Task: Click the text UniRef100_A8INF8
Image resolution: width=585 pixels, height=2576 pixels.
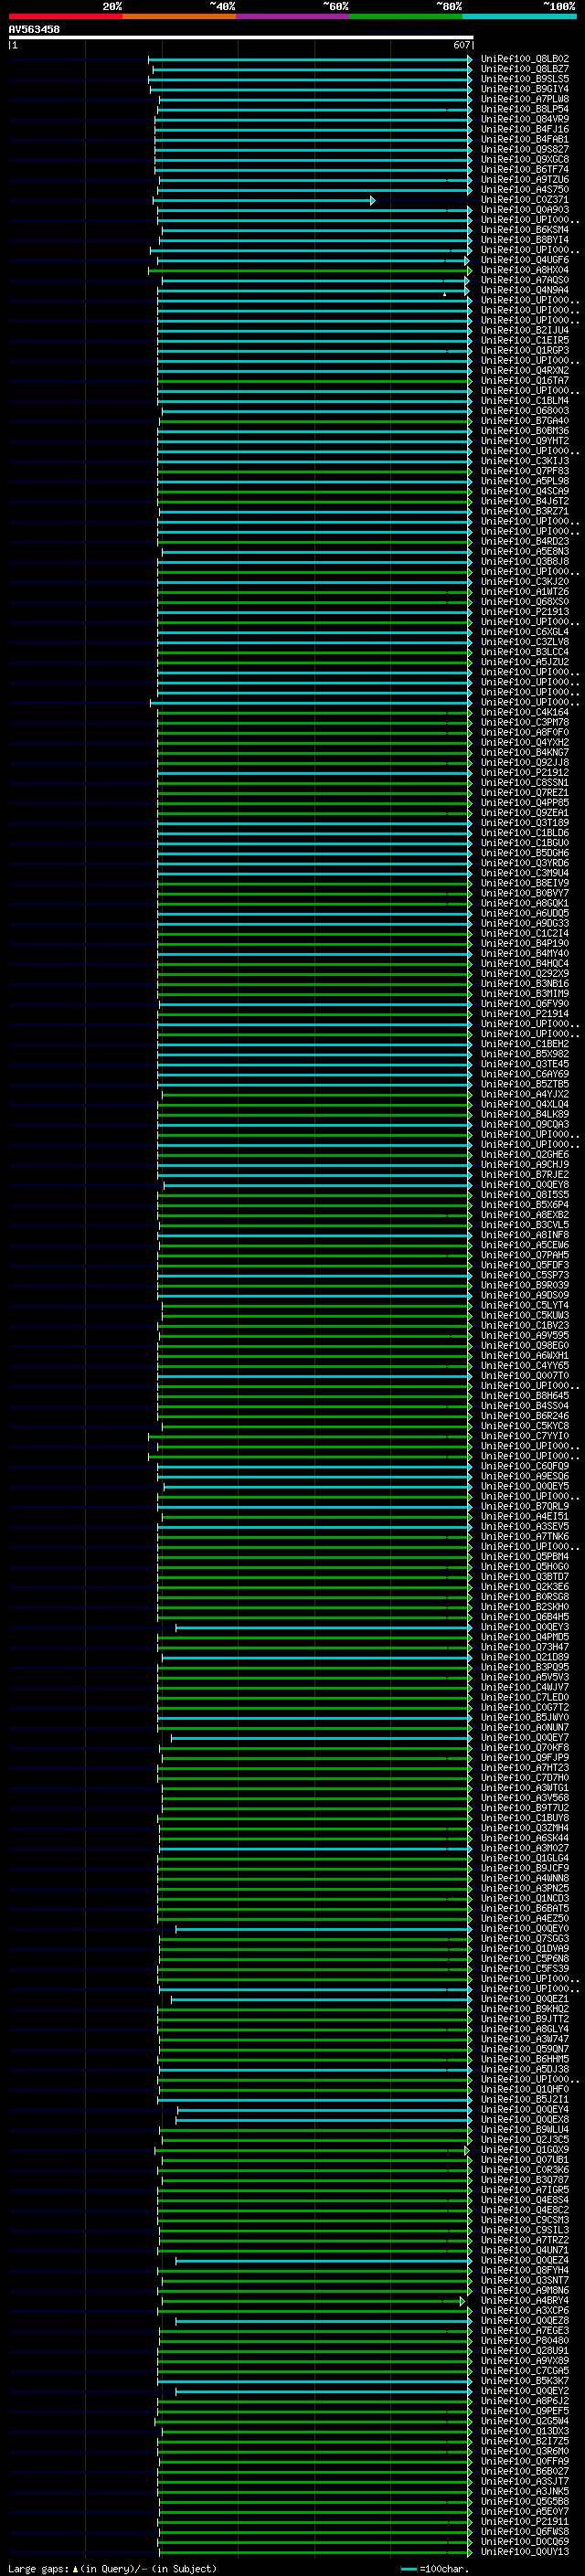Action: [525, 1235]
